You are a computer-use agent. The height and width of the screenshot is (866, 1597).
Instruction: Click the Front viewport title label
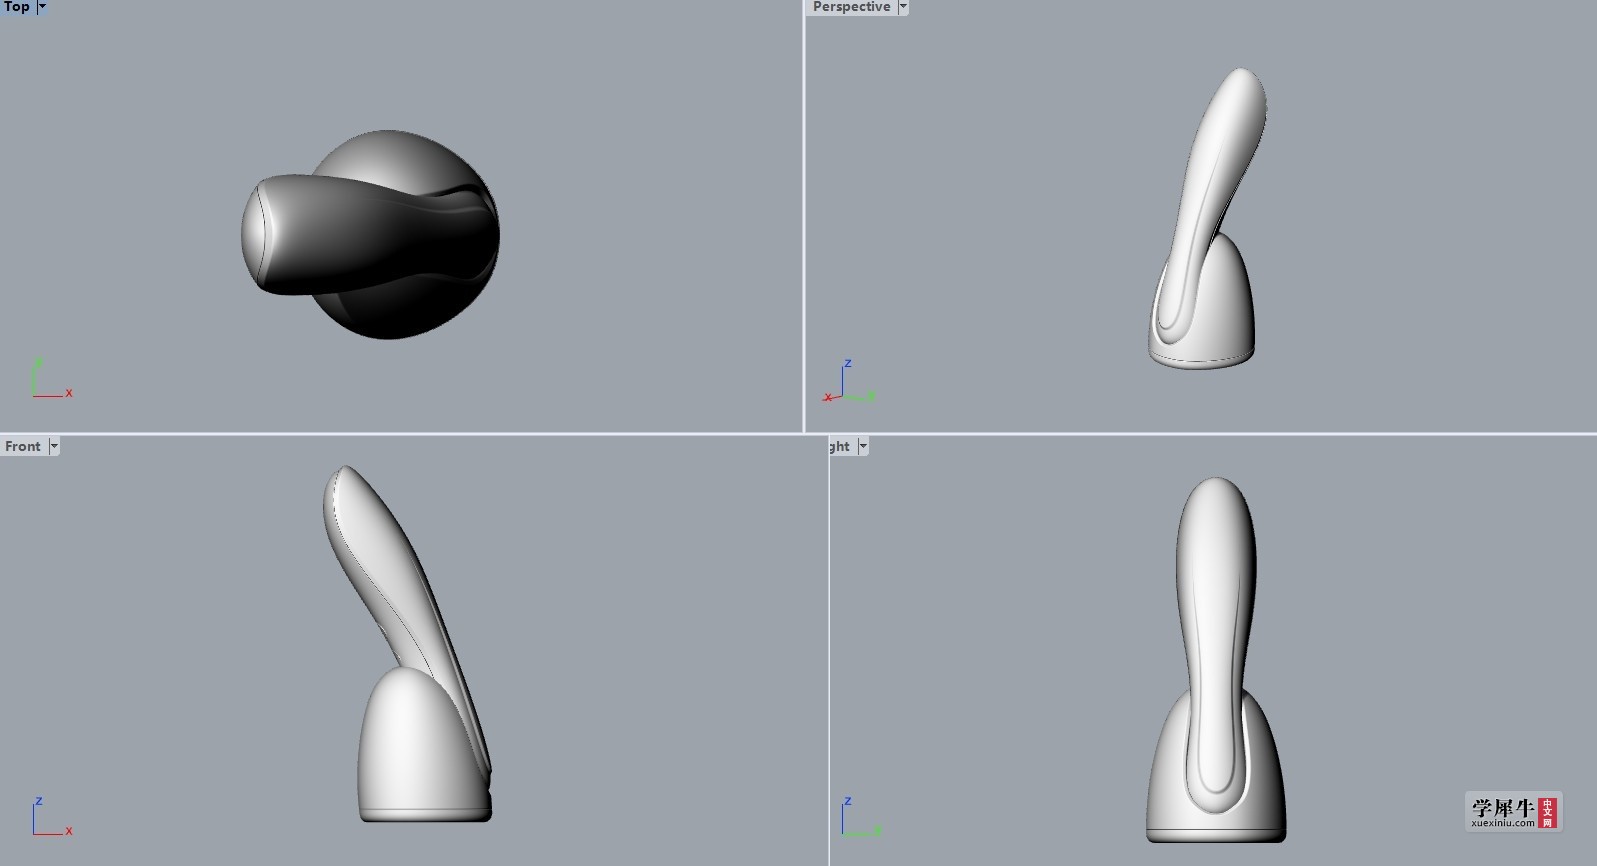coord(23,446)
